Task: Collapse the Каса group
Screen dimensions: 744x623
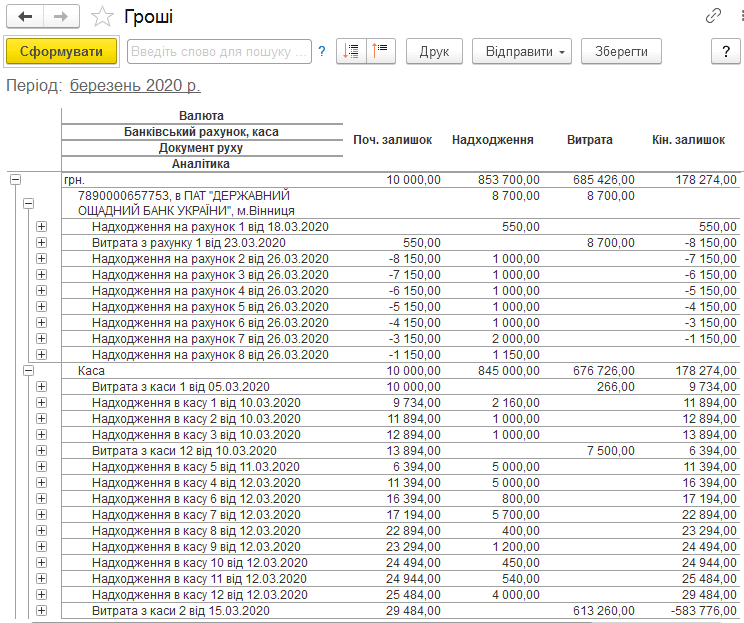Action: pos(29,371)
